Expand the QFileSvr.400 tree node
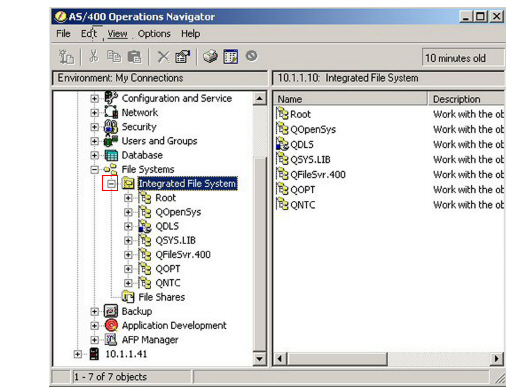Viewport: 514px width, 388px height. click(128, 255)
